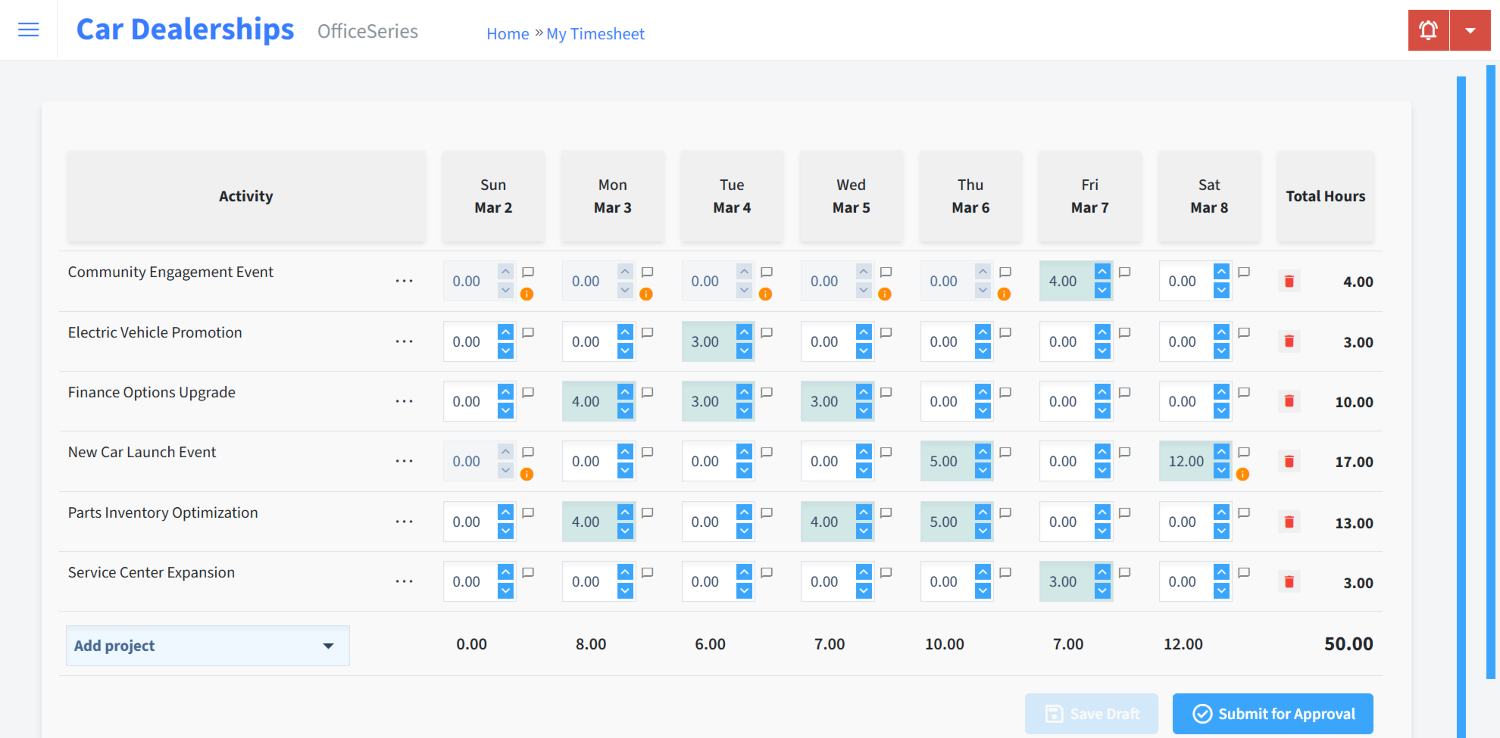Screen dimensions: 1500x738
Task: Click the info icon on New Car Launch Saturday
Action: 1242,473
